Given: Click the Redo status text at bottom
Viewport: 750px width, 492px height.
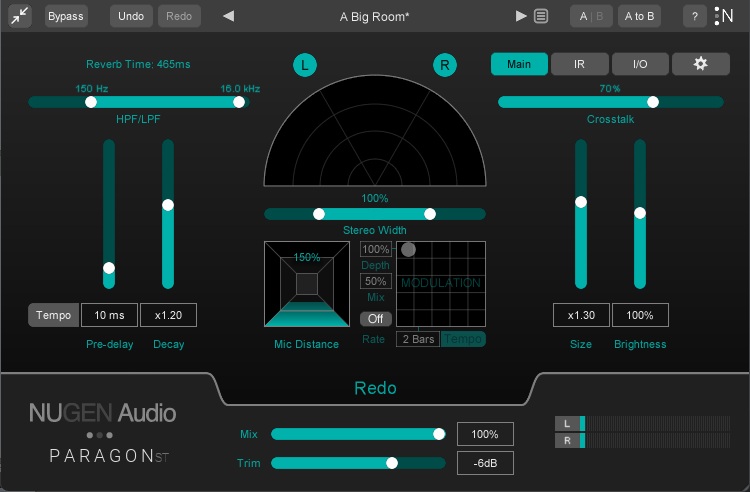Looking at the screenshot, I should click(x=375, y=388).
